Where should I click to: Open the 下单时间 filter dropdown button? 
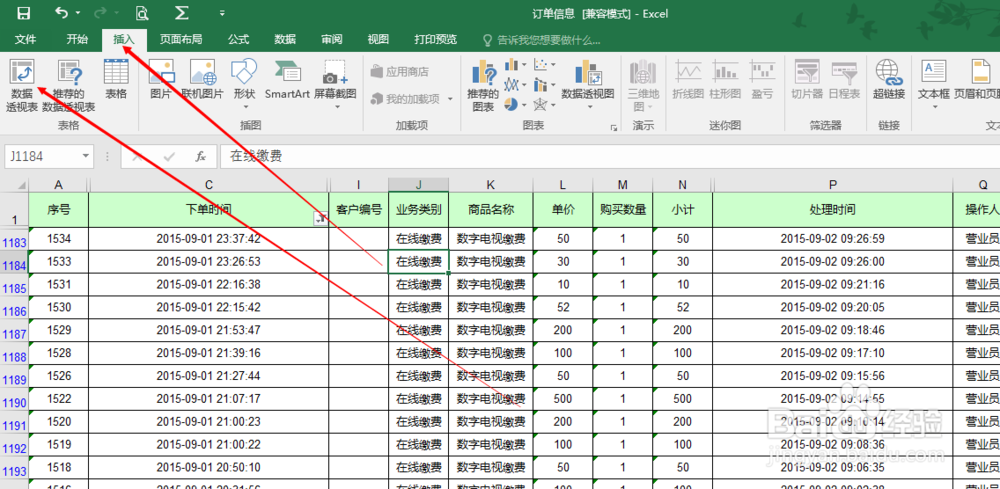(x=320, y=219)
